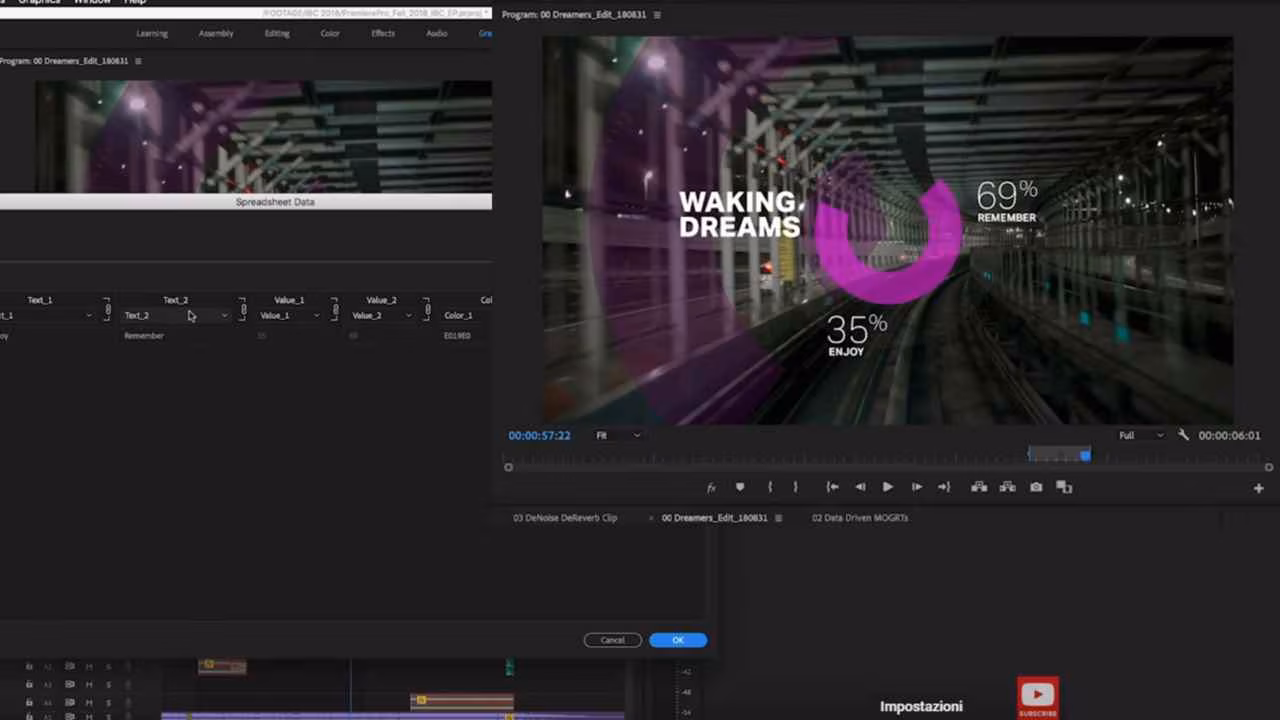
Task: Click the right zoom scroll bar handle
Action: tap(1269, 467)
